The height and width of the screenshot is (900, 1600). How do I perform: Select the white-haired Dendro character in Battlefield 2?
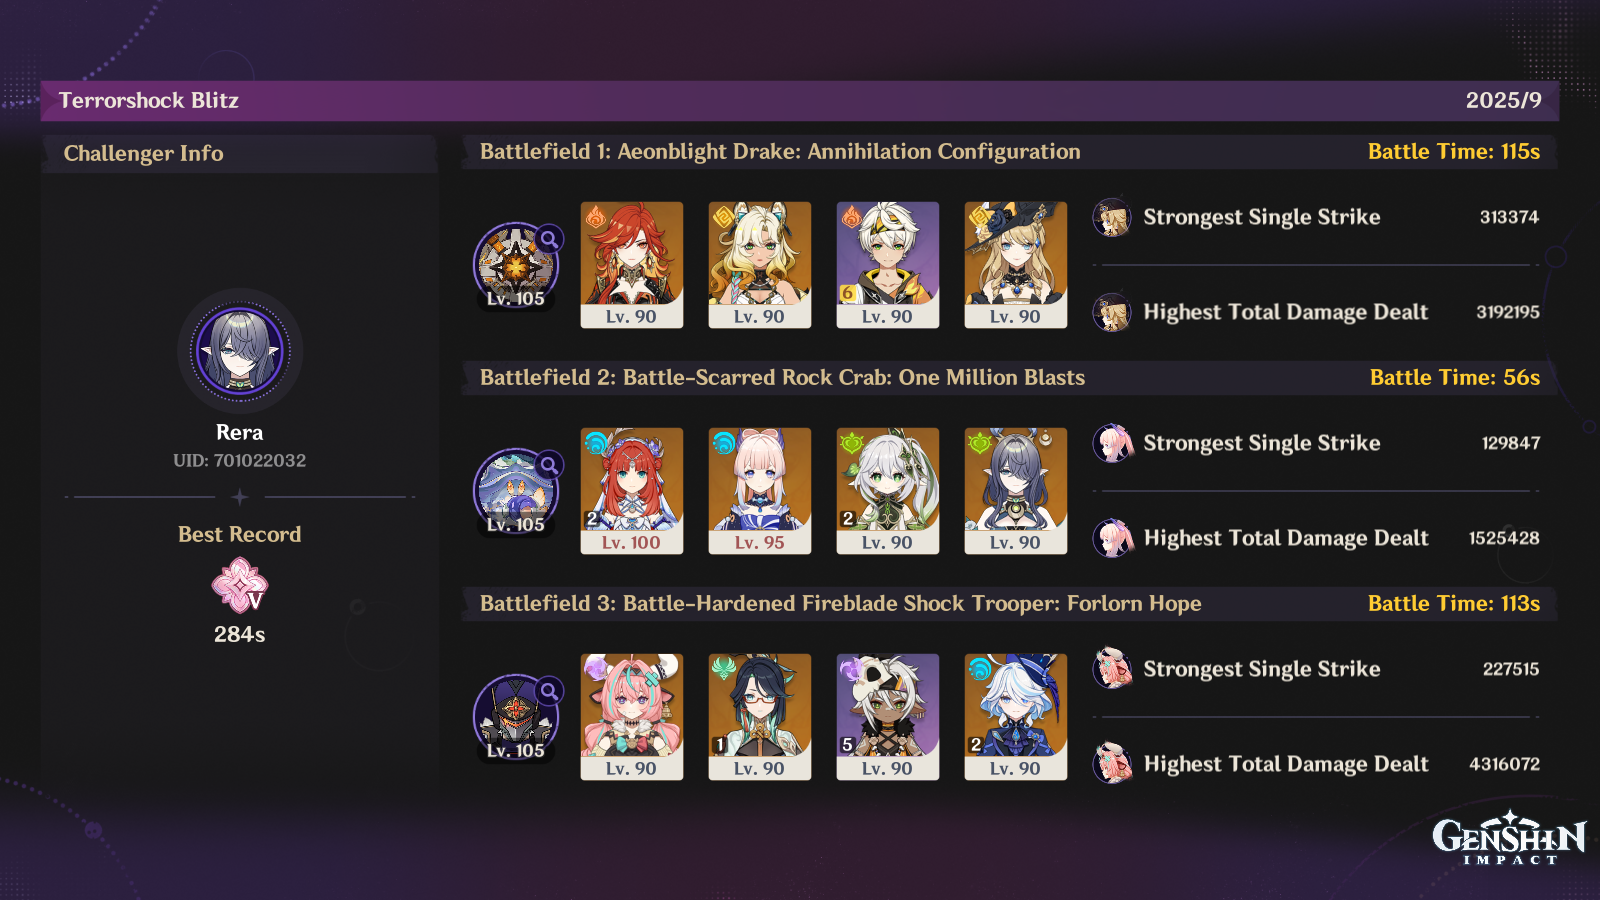pyautogui.click(x=888, y=491)
